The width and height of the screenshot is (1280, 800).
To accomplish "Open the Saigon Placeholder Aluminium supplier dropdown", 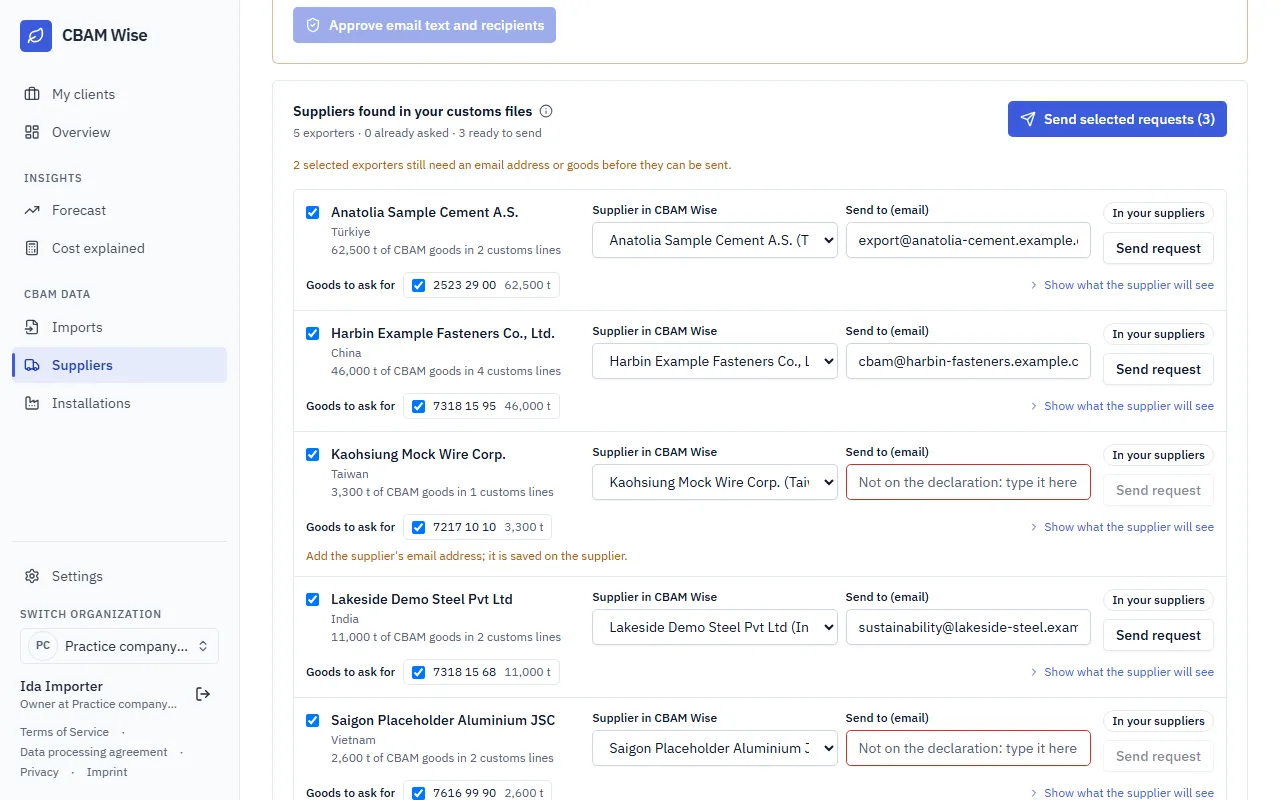I will point(715,748).
